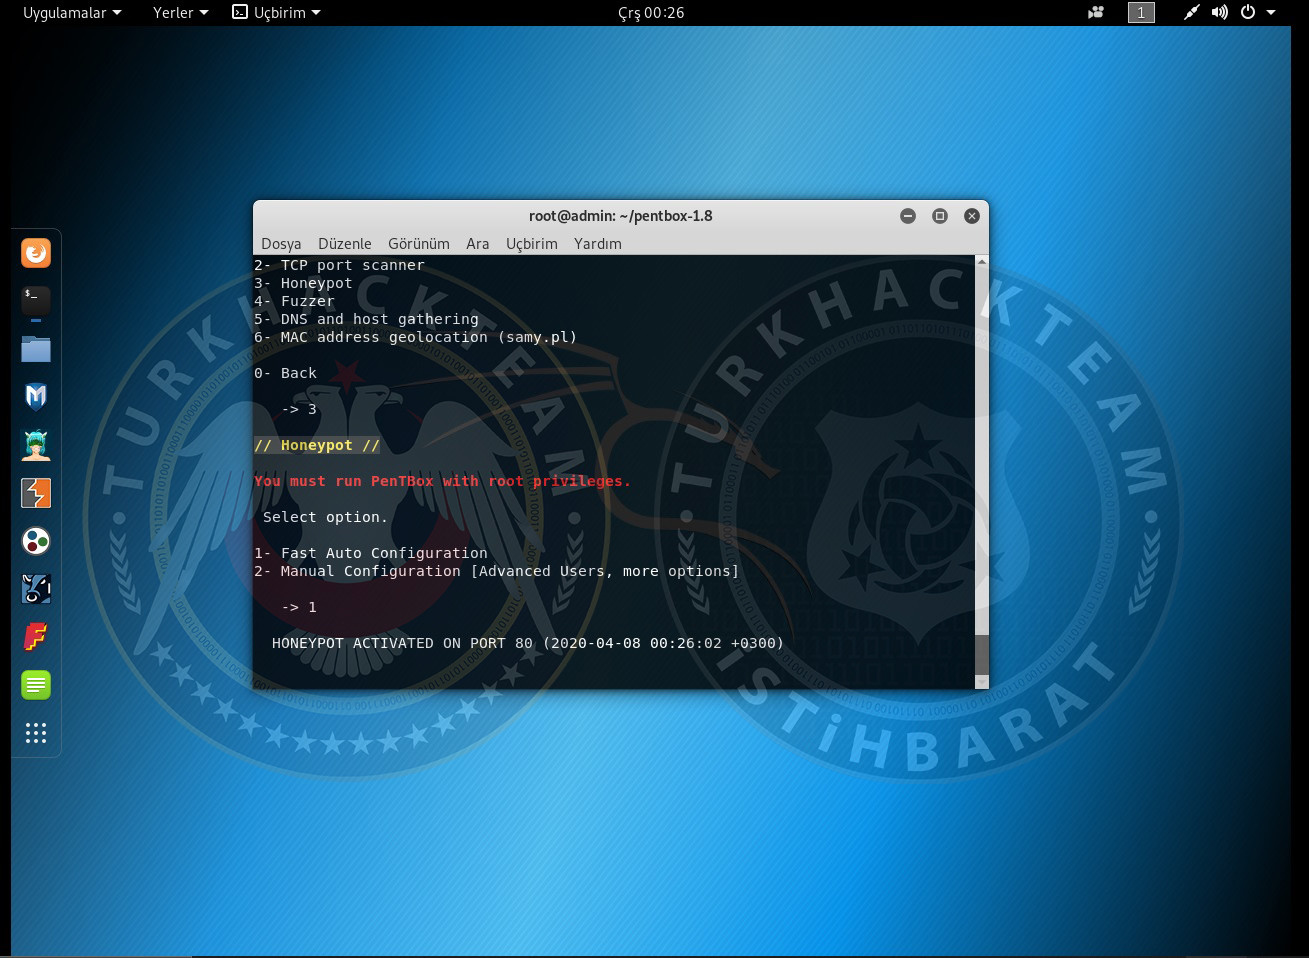Launch Maltego from the dock
Screen dimensions: 1309x958
[36, 541]
